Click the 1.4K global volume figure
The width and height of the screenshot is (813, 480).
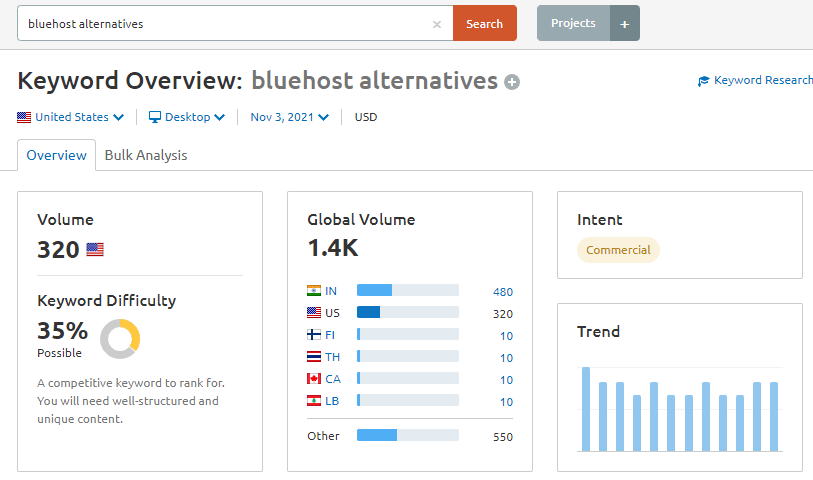[333, 248]
